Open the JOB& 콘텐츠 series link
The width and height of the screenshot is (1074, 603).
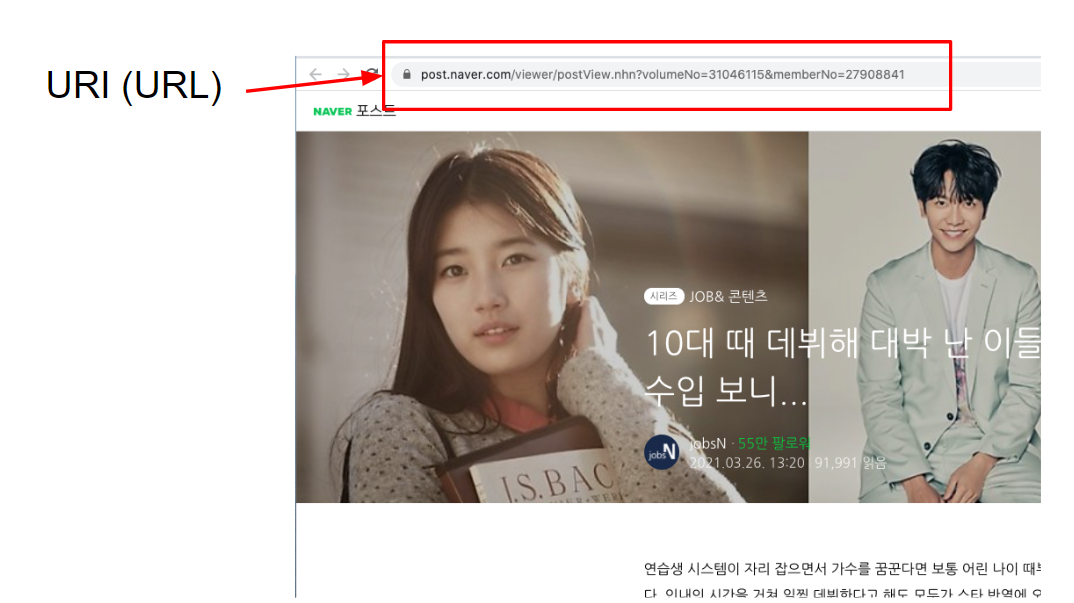click(x=728, y=296)
